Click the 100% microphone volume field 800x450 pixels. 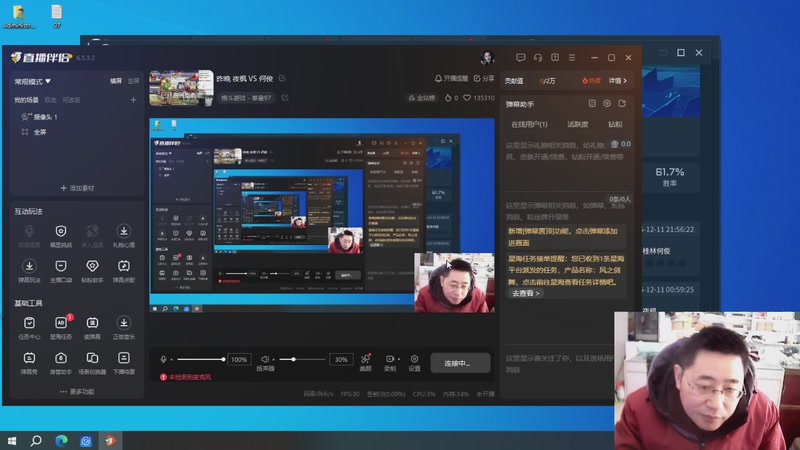click(239, 359)
